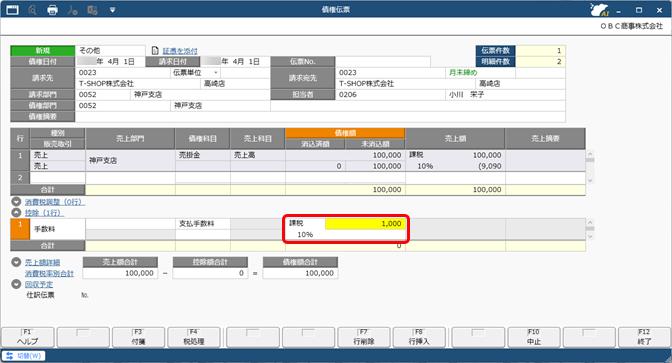672x363 pixels.
Task: Click the 控除額合計 value field
Action: pos(210,273)
